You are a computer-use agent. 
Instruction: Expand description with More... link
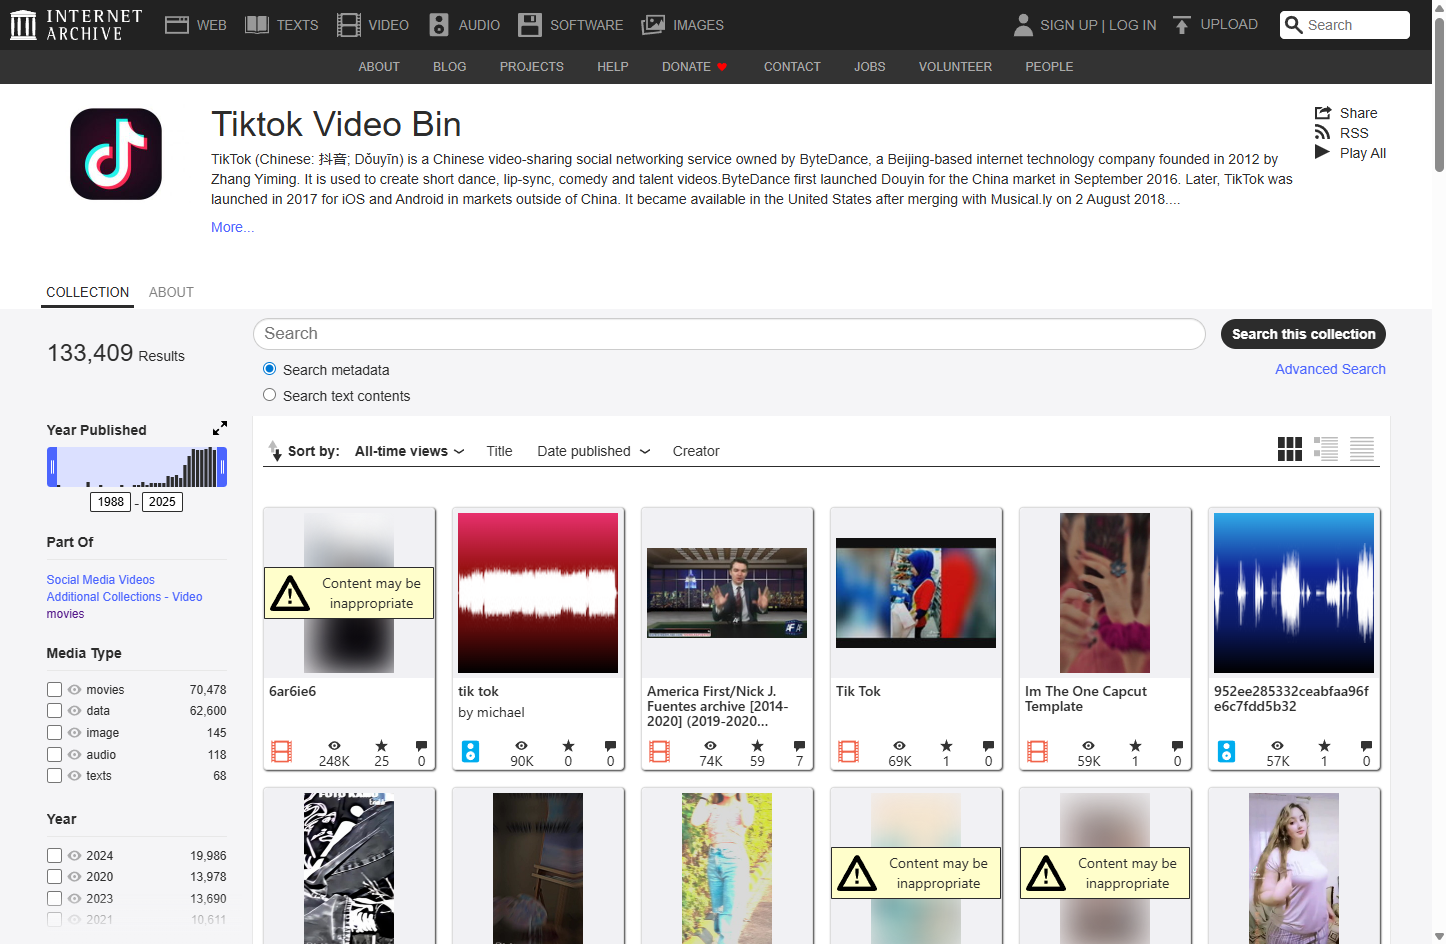point(232,227)
